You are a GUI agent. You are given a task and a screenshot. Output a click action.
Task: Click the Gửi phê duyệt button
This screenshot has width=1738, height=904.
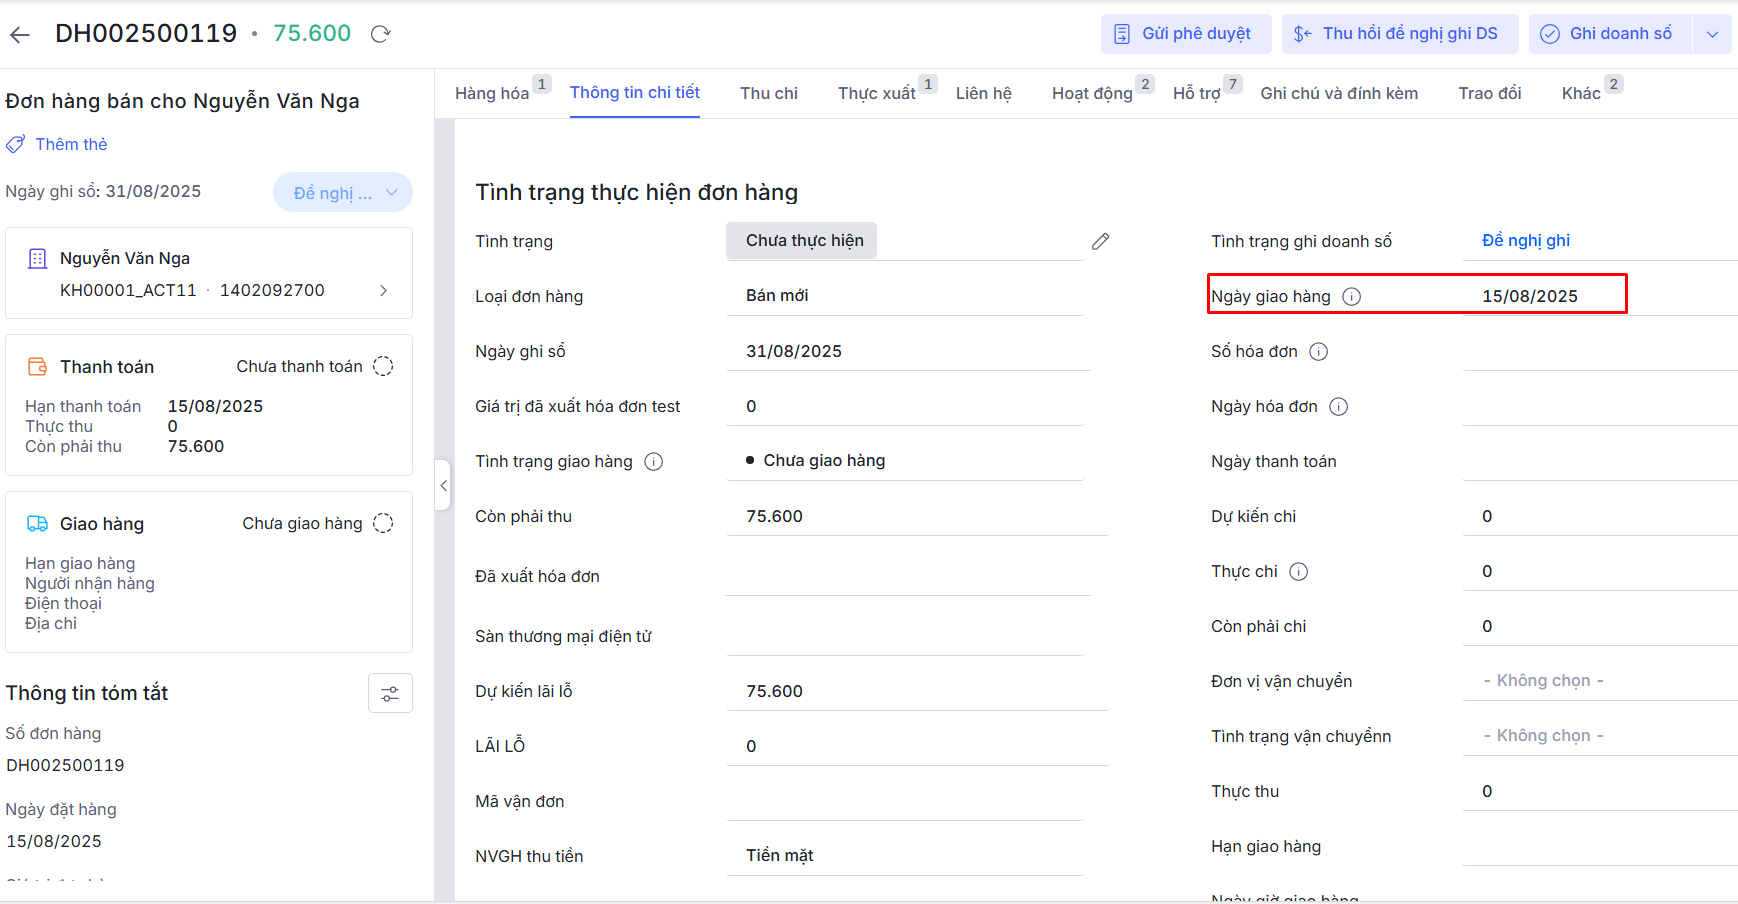click(1185, 34)
